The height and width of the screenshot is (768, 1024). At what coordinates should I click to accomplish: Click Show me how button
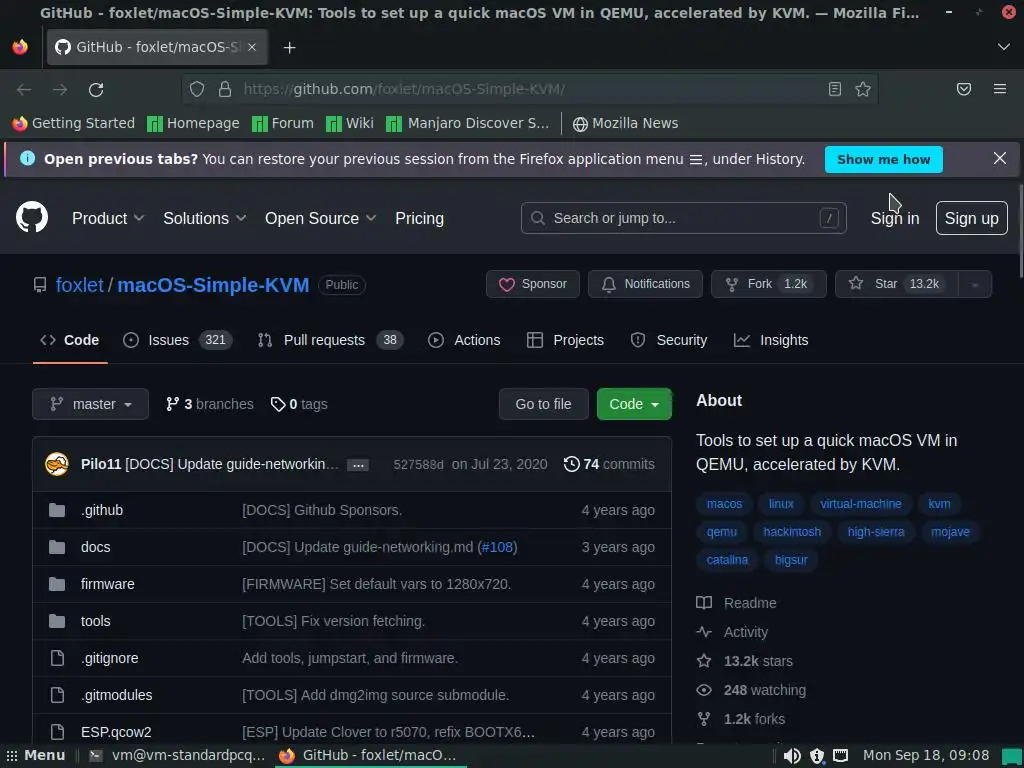(883, 159)
